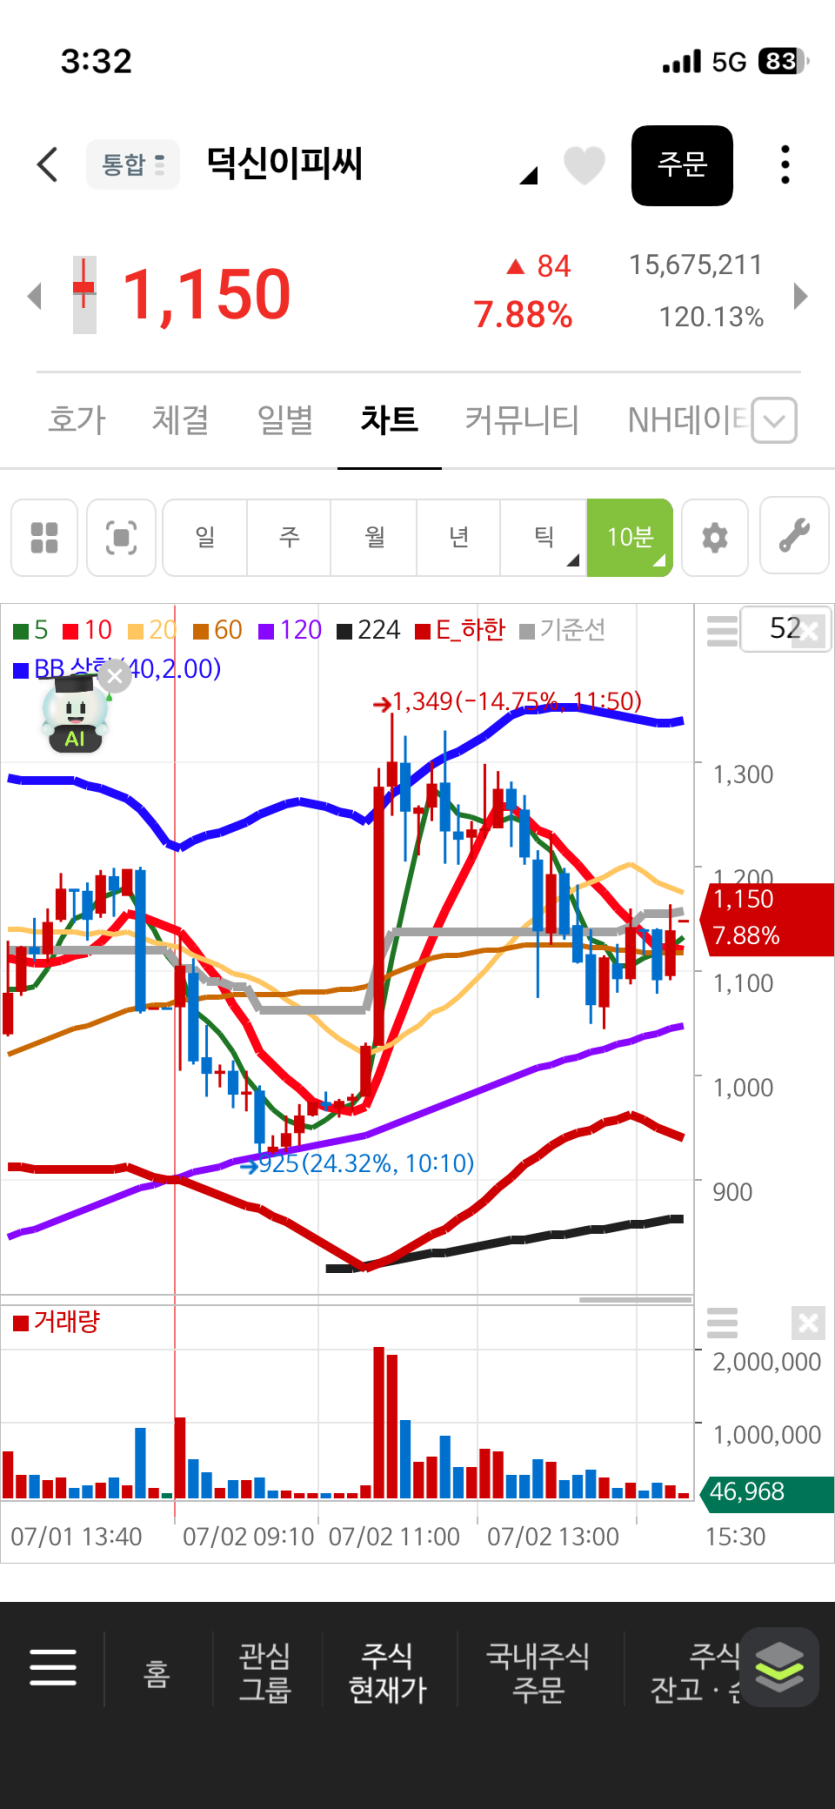Toggle the 10분 minute interval button
Viewport: 835px width, 1809px height.
[629, 537]
